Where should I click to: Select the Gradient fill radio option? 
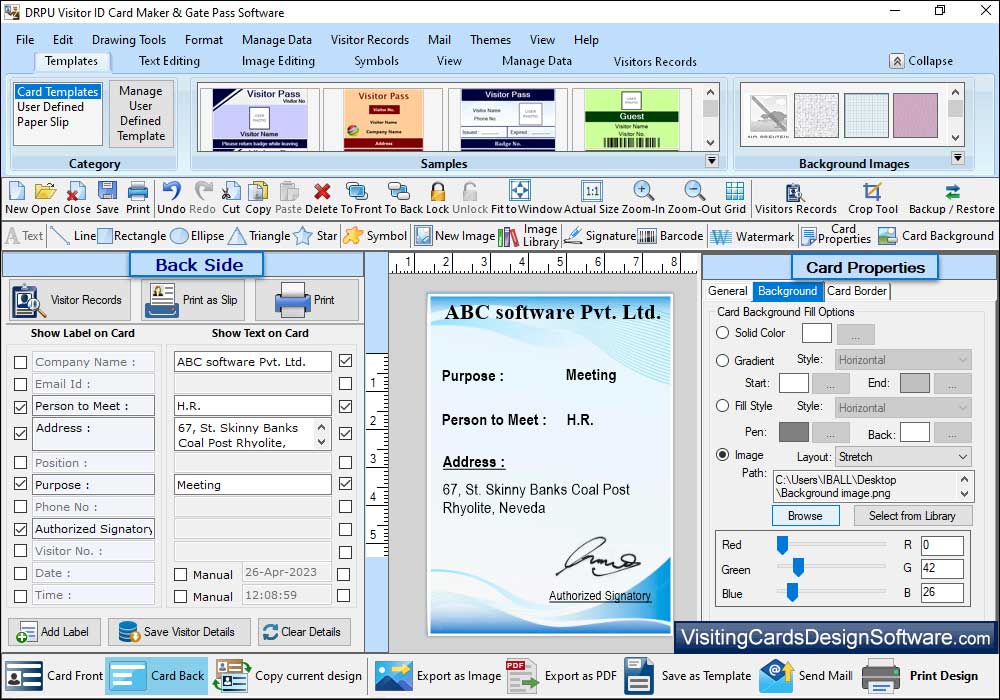coord(722,360)
